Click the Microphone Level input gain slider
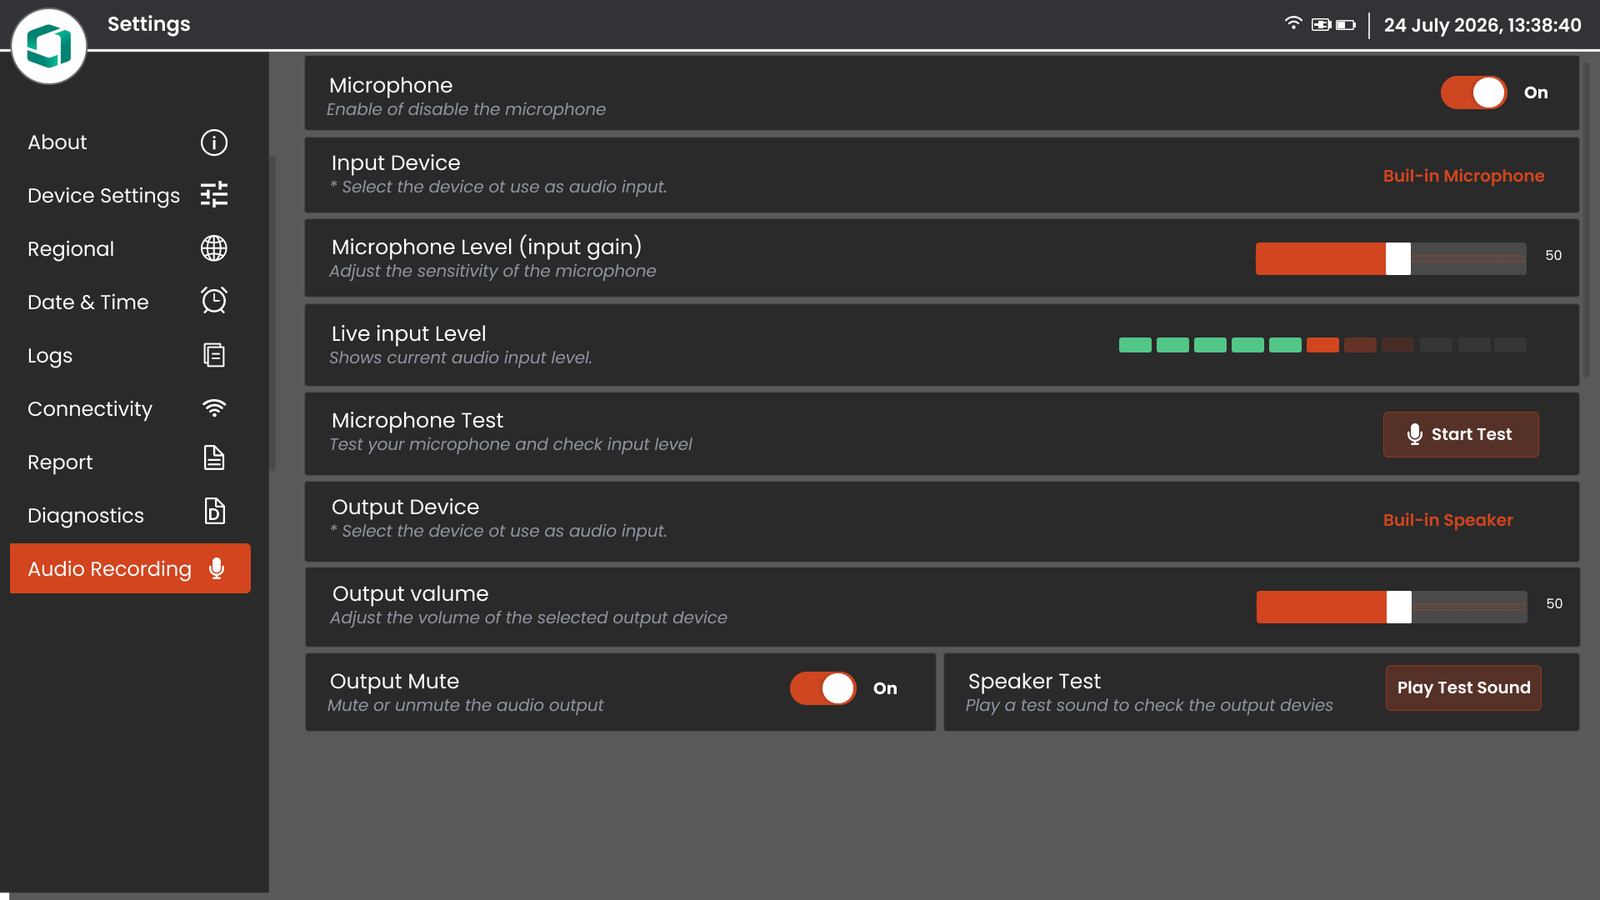This screenshot has height=900, width=1600. (1391, 259)
